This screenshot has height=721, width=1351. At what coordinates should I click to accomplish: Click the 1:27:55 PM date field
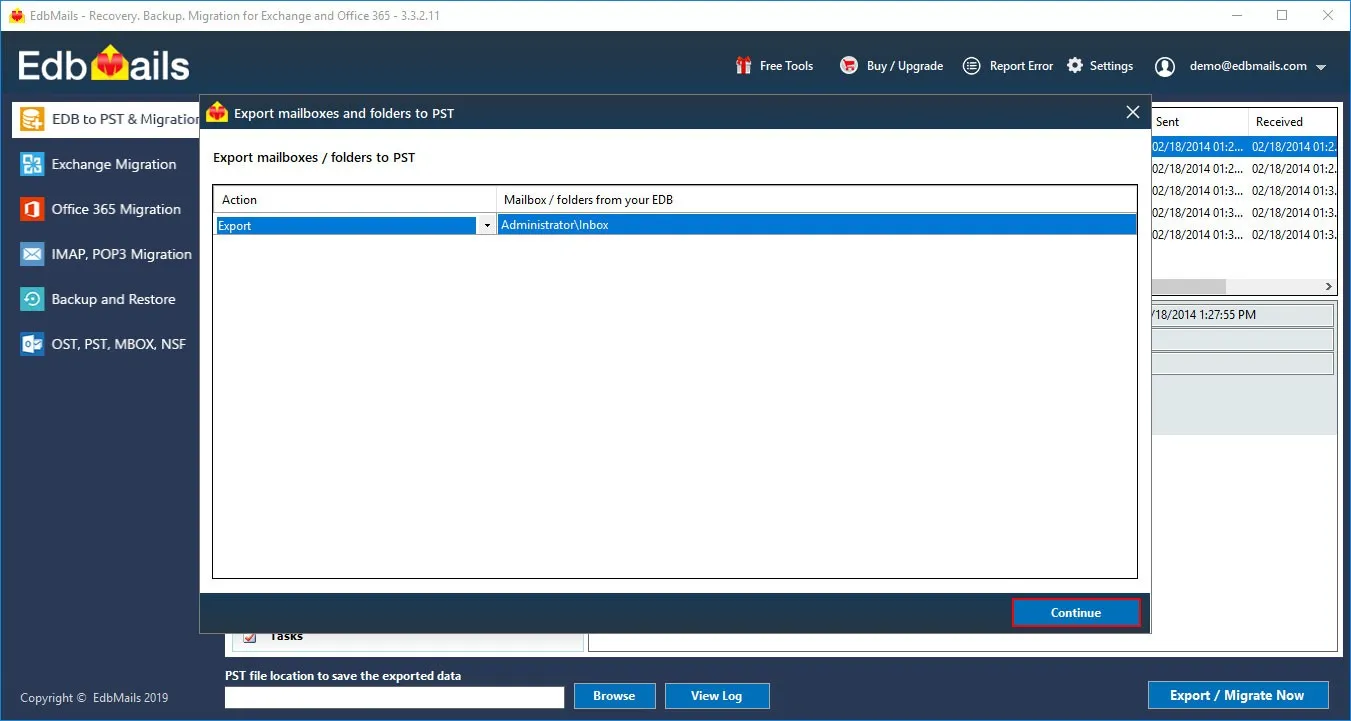1242,315
